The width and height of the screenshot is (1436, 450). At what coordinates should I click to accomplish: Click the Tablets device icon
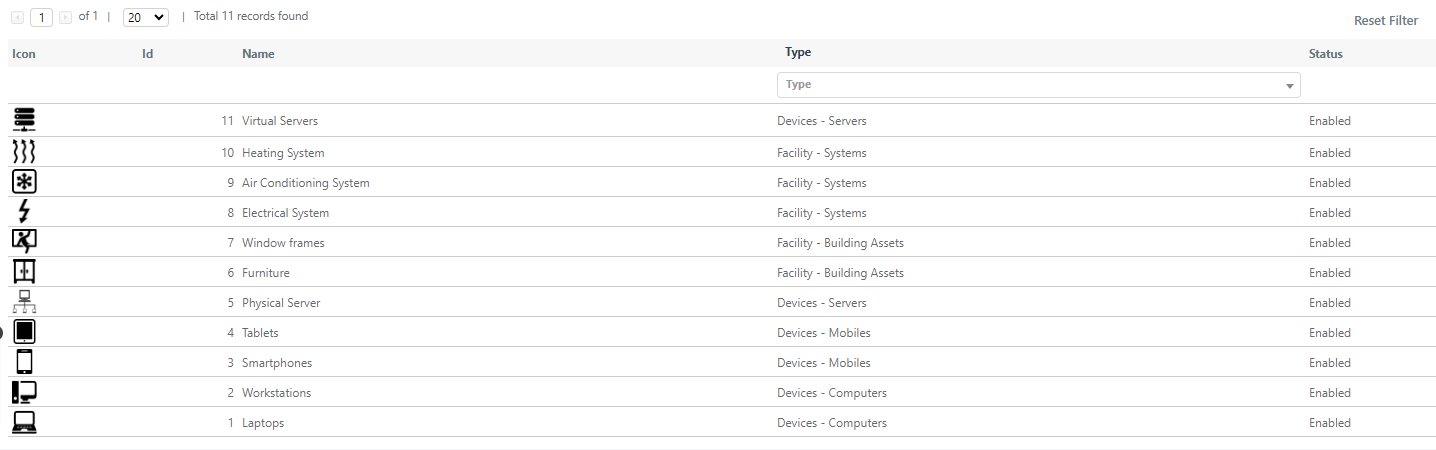click(x=24, y=332)
